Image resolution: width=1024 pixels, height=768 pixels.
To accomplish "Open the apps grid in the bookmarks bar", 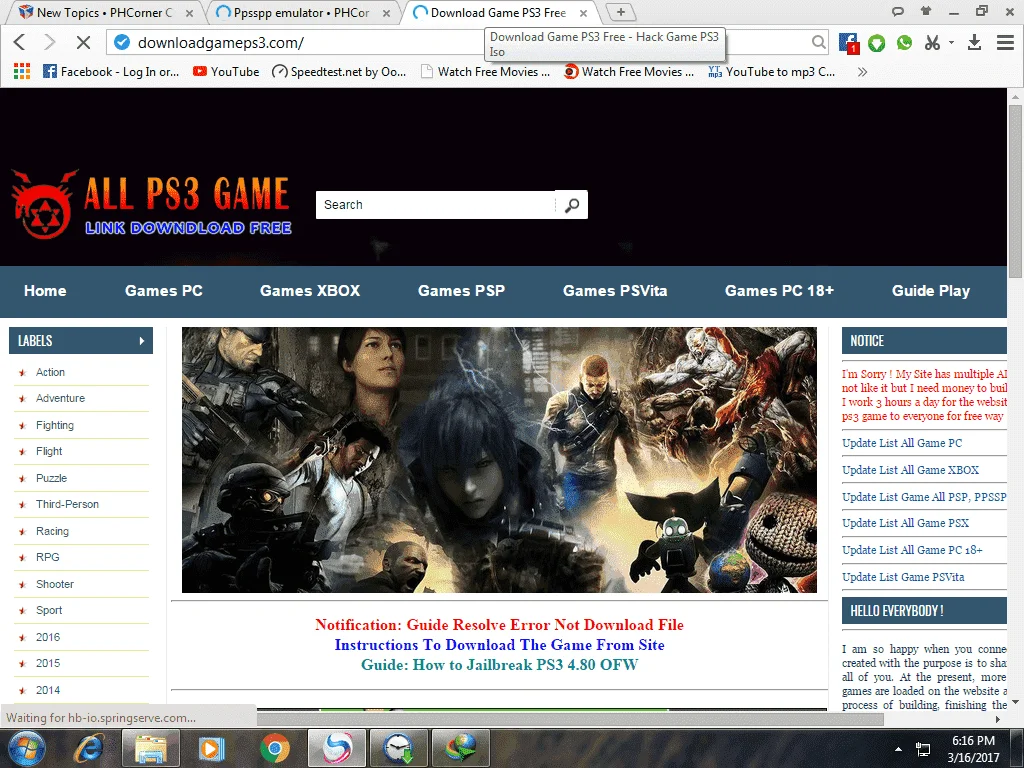I will (22, 71).
